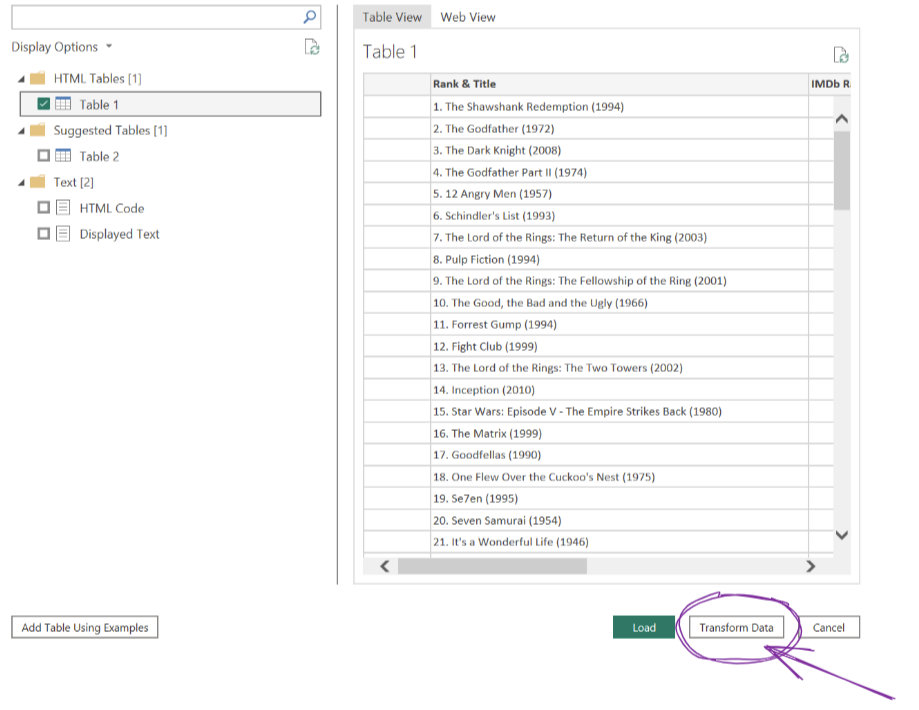Viewport: 919px width, 710px height.
Task: Click the Table 1 grid icon
Action: tap(63, 104)
